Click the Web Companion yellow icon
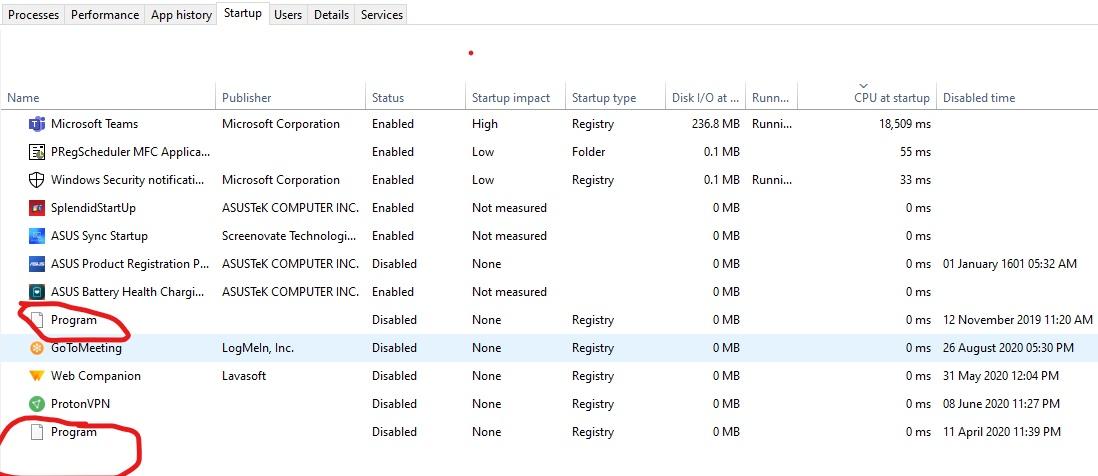Screen dimensions: 1098x476 point(36,376)
